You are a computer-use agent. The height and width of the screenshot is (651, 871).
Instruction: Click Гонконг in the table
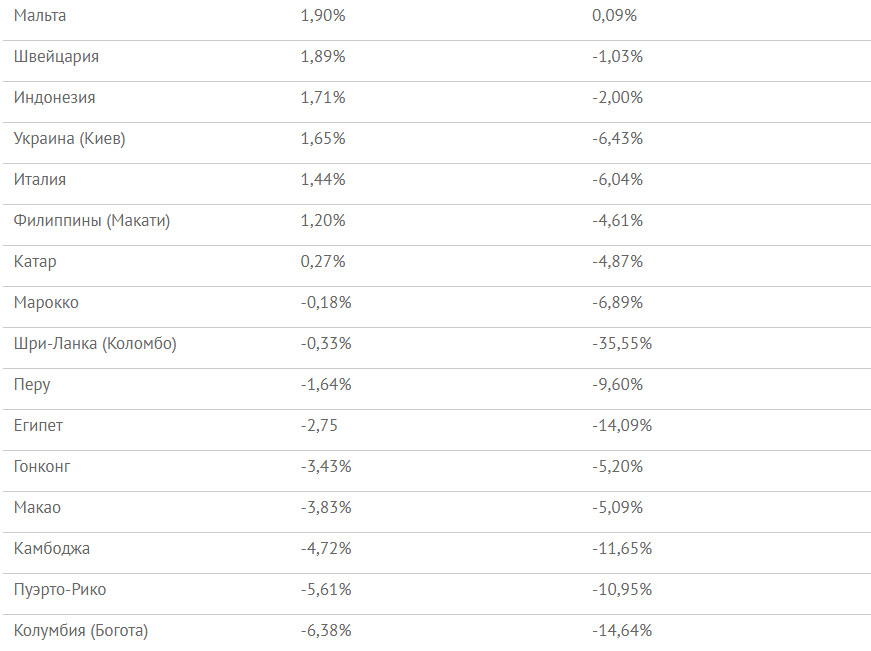[42, 467]
